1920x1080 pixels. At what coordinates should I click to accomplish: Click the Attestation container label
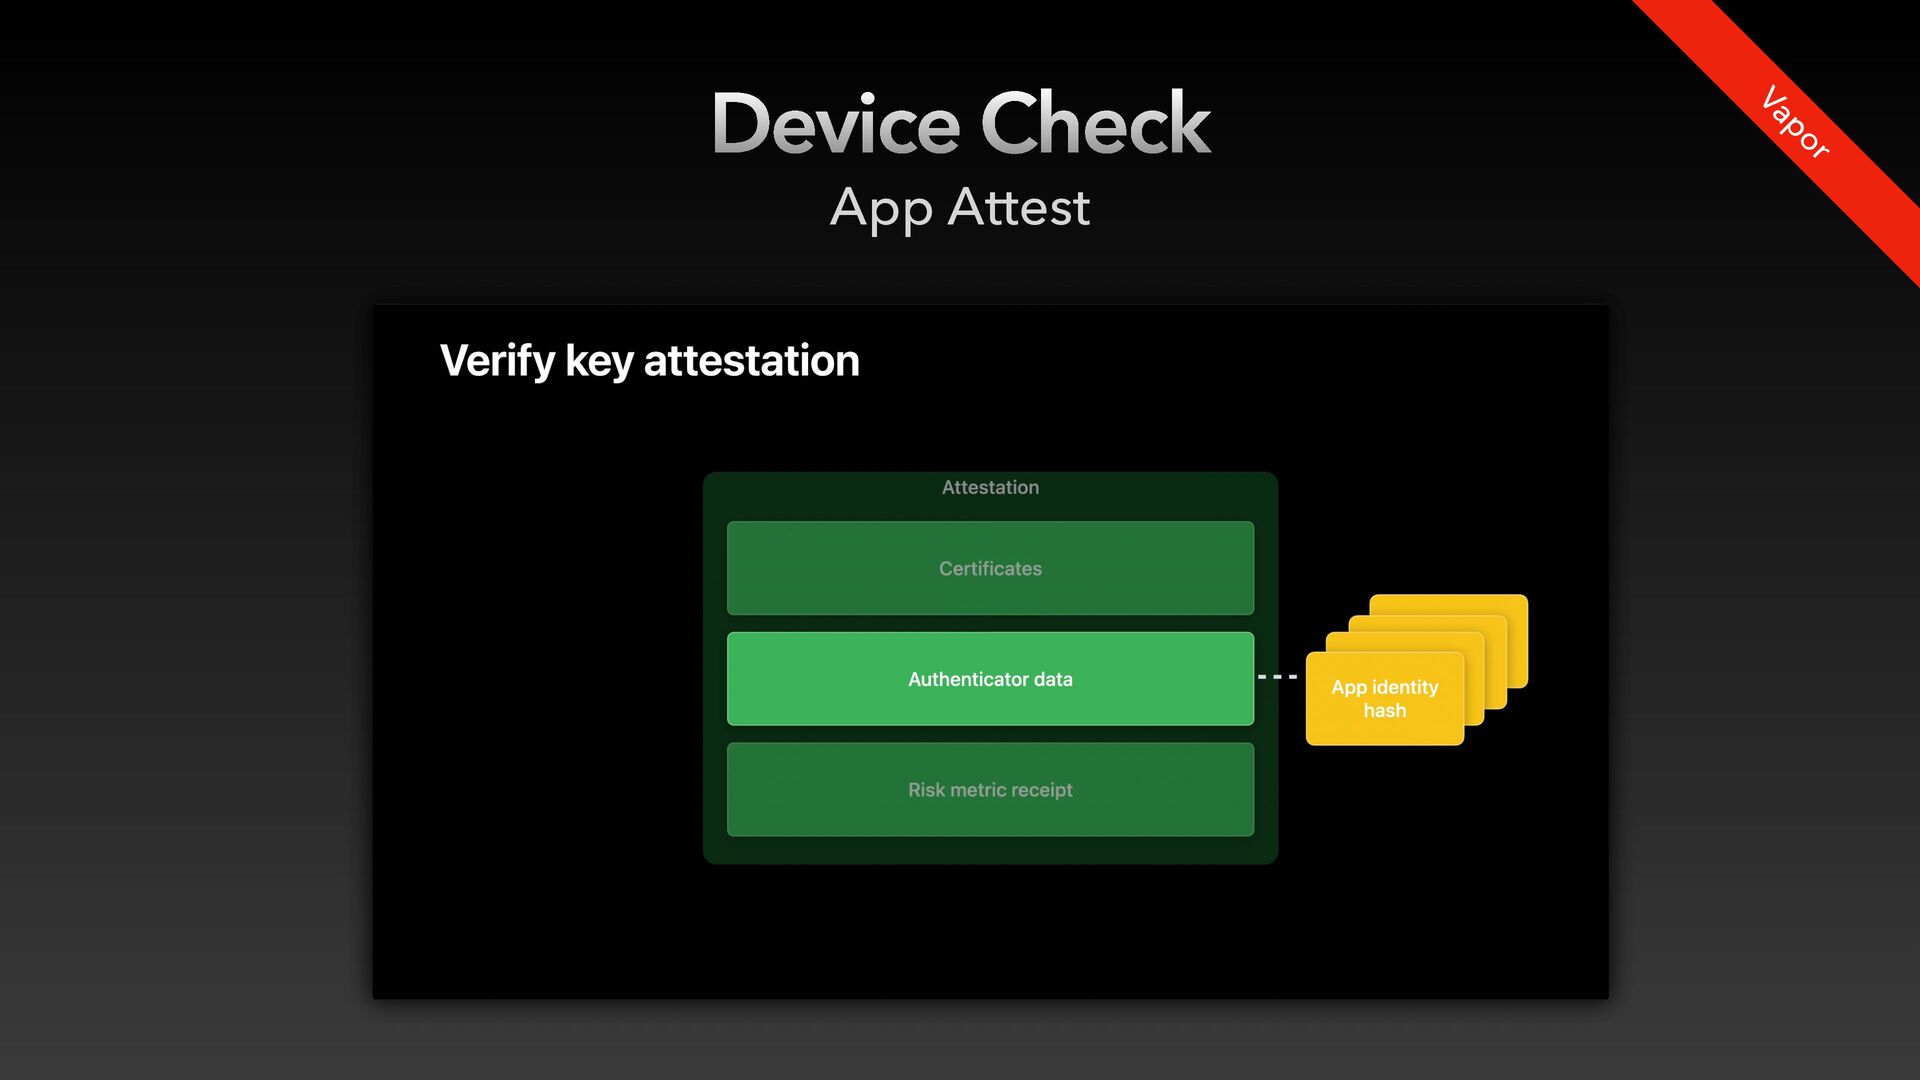point(990,487)
